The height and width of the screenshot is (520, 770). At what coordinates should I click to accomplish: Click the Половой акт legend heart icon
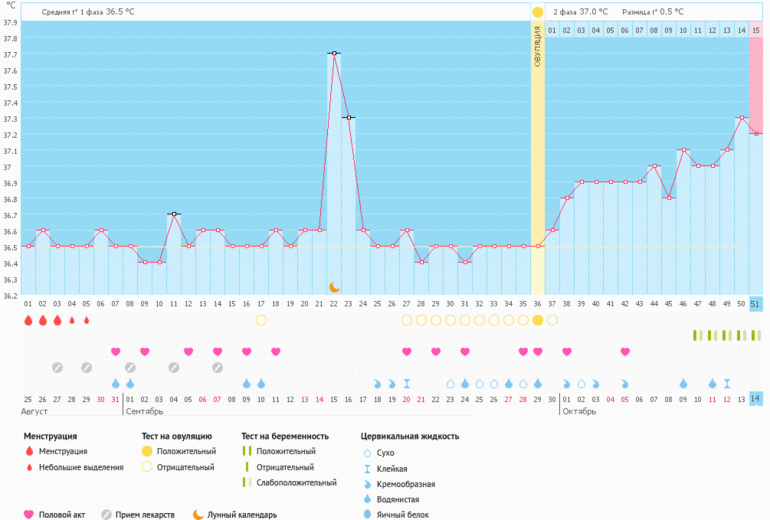pyautogui.click(x=28, y=514)
